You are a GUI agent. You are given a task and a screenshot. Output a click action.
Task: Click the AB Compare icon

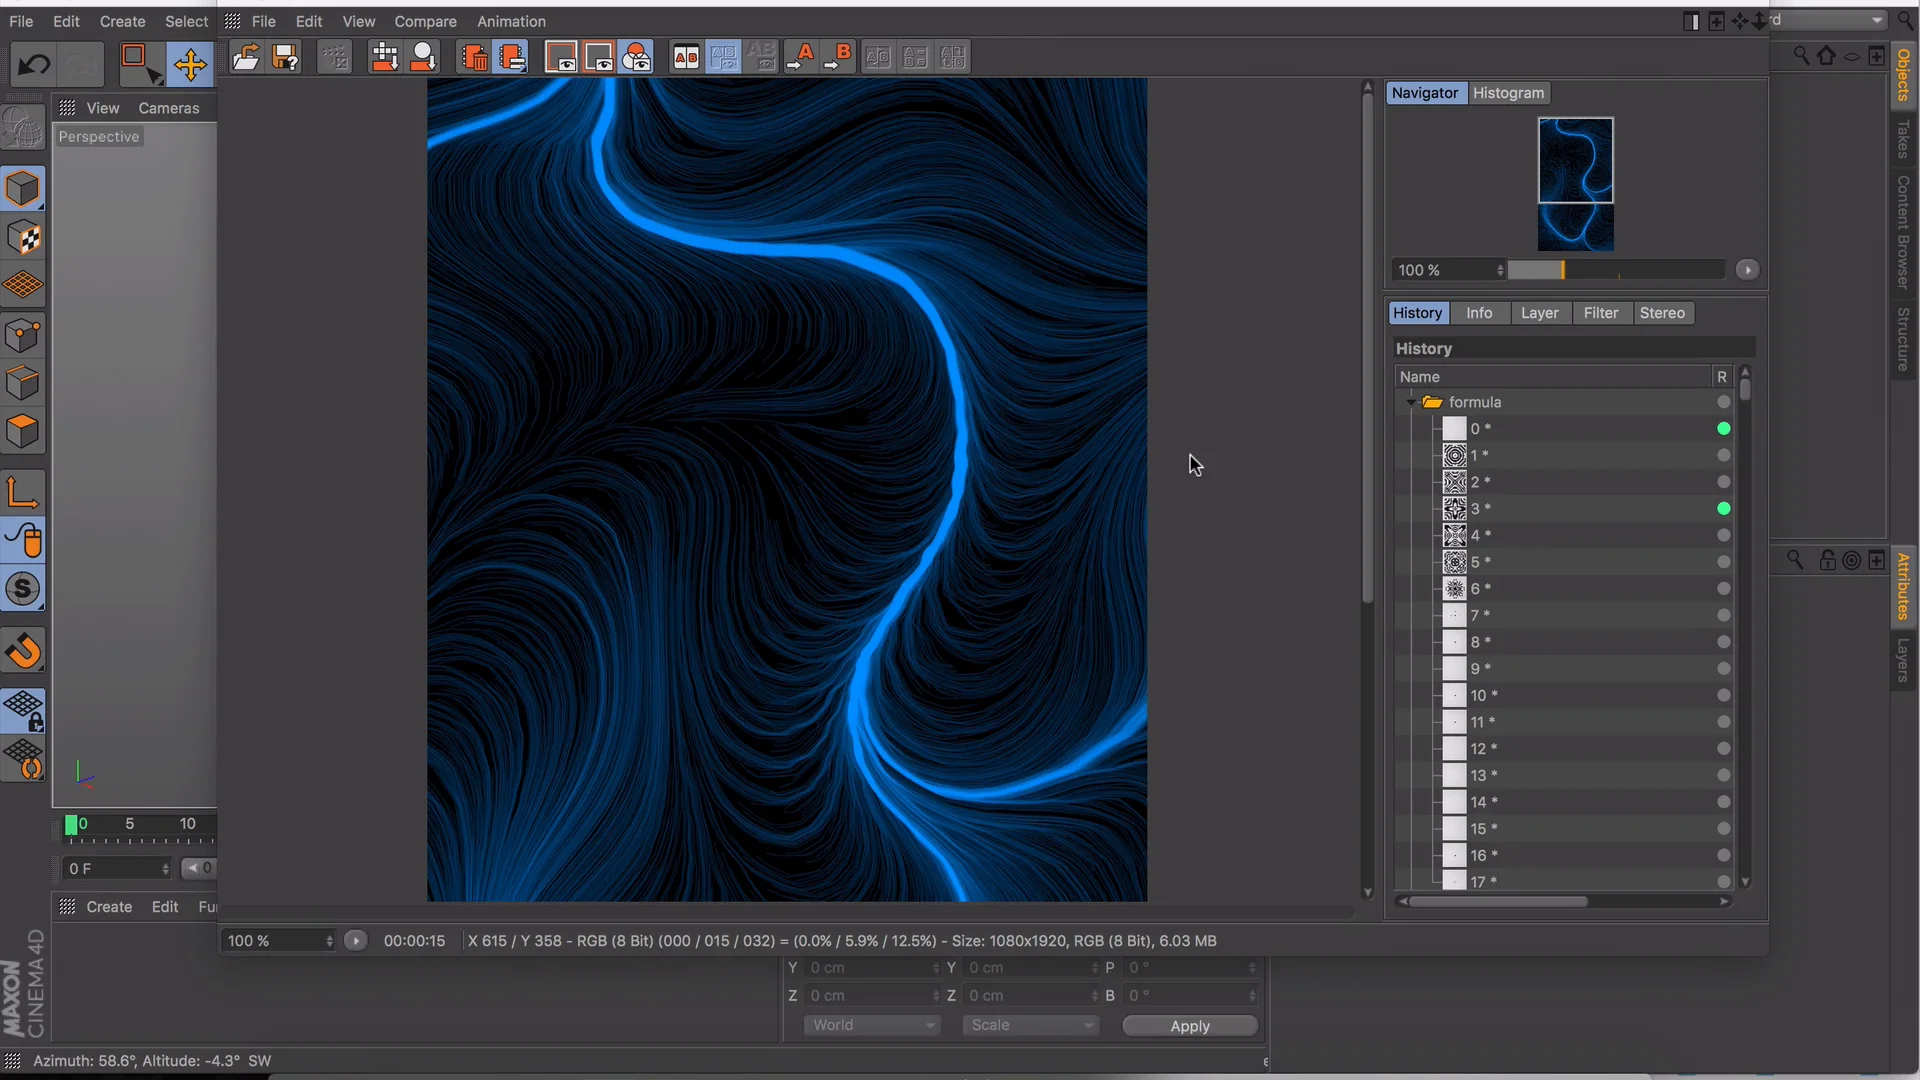coord(686,58)
